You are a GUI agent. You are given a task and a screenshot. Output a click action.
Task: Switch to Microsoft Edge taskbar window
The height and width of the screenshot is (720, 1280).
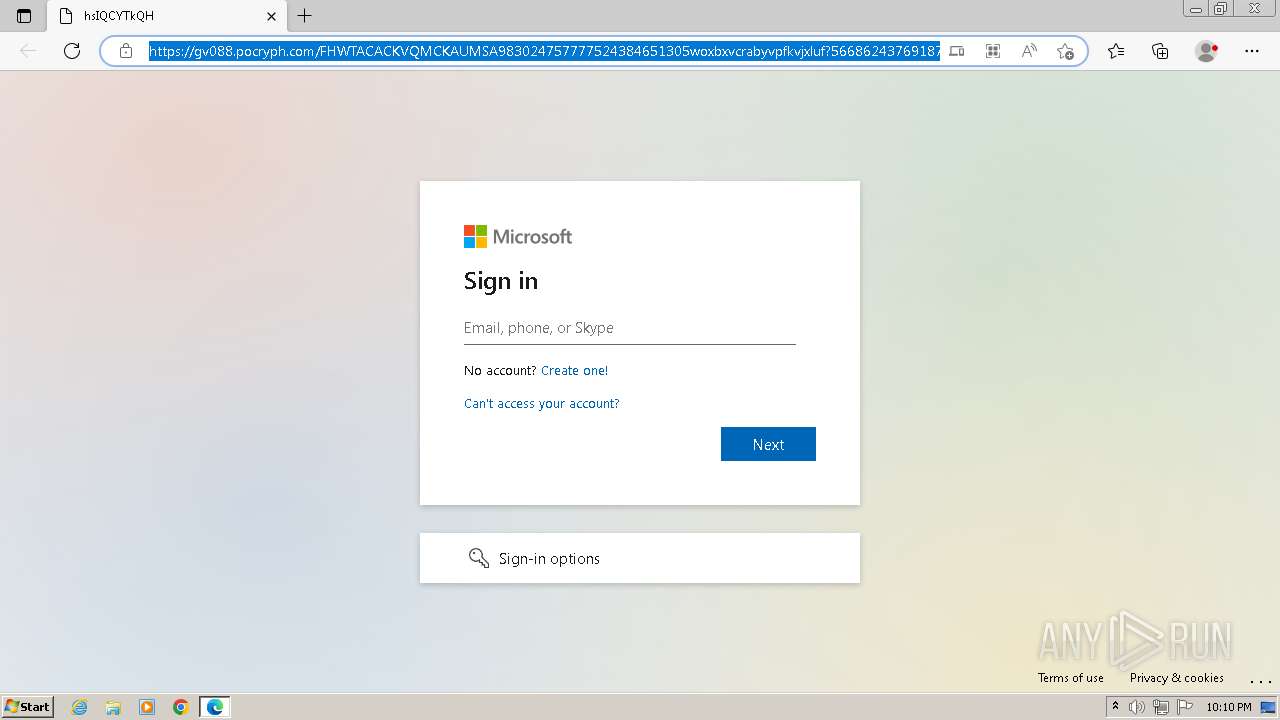click(x=215, y=707)
